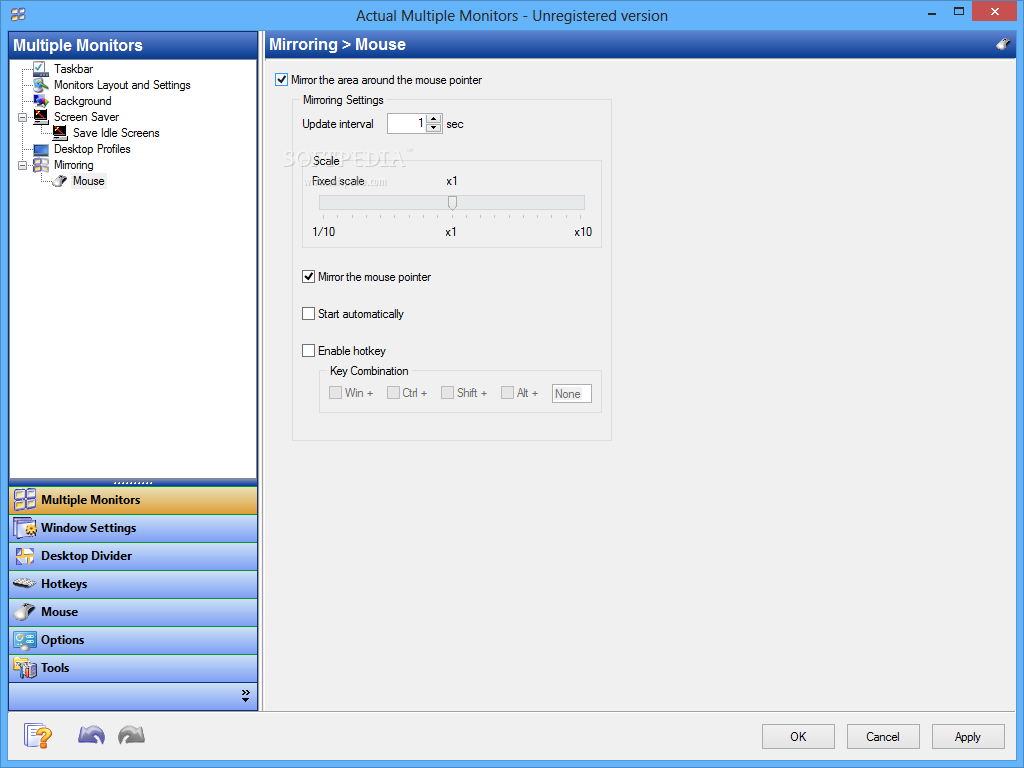Select Mirroring in the tree
The height and width of the screenshot is (768, 1024).
[x=73, y=165]
